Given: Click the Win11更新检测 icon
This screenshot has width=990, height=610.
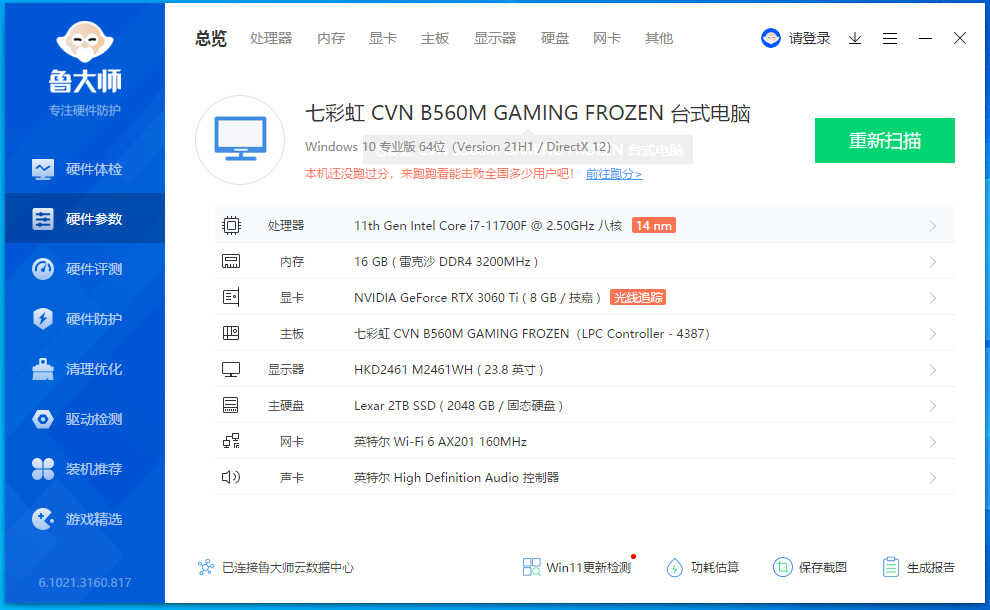Looking at the screenshot, I should pyautogui.click(x=532, y=567).
